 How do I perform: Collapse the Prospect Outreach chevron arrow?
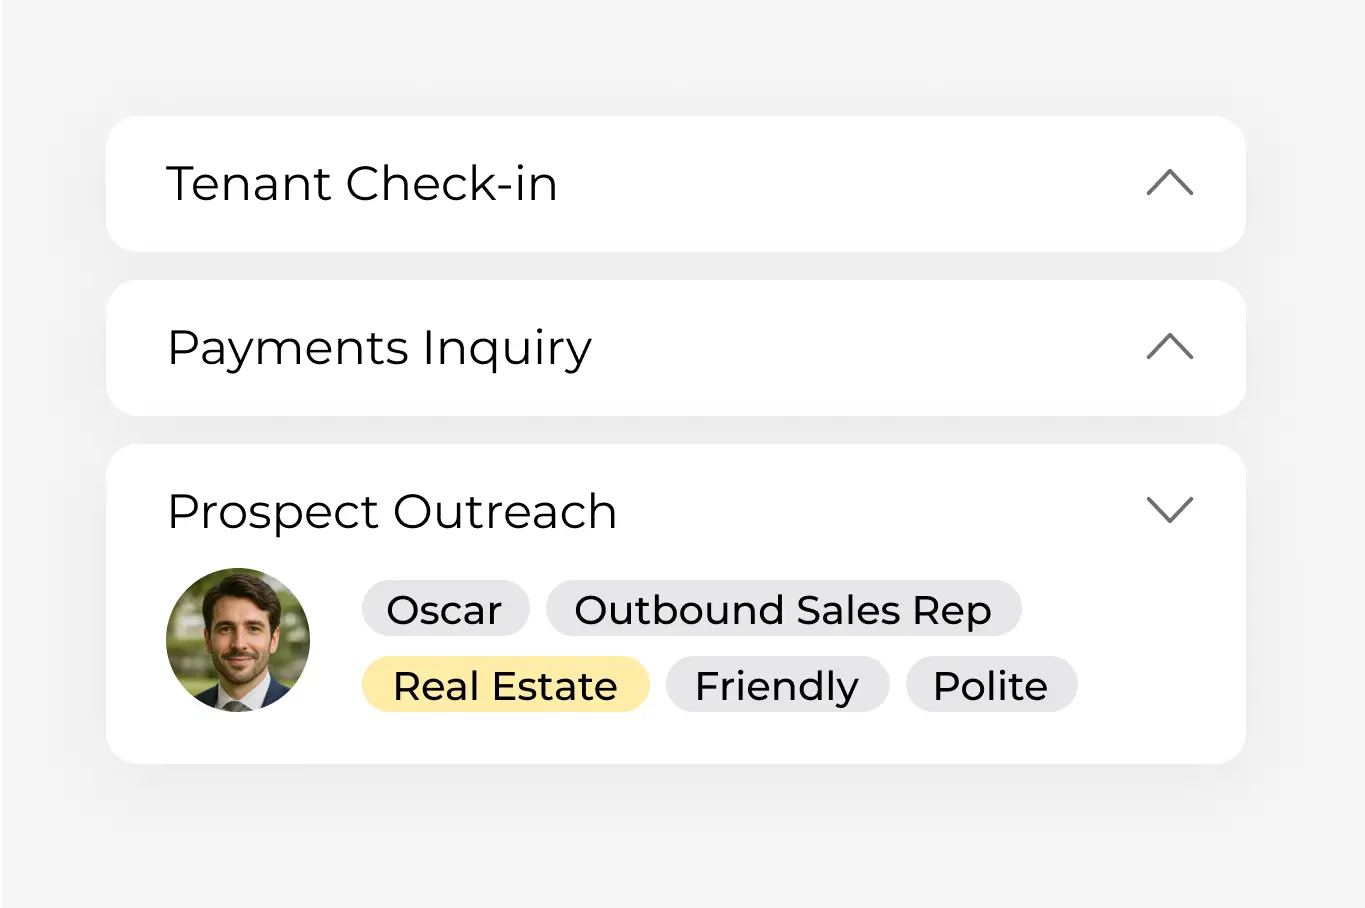click(1169, 510)
